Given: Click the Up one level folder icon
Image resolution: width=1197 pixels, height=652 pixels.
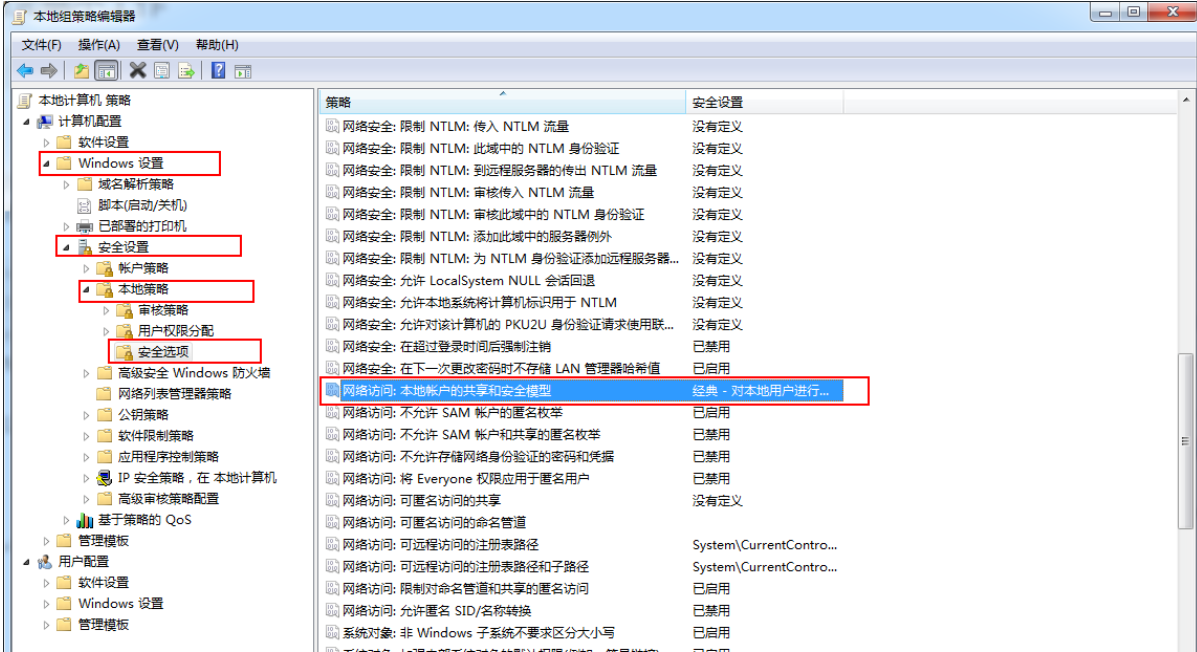Looking at the screenshot, I should pos(81,71).
